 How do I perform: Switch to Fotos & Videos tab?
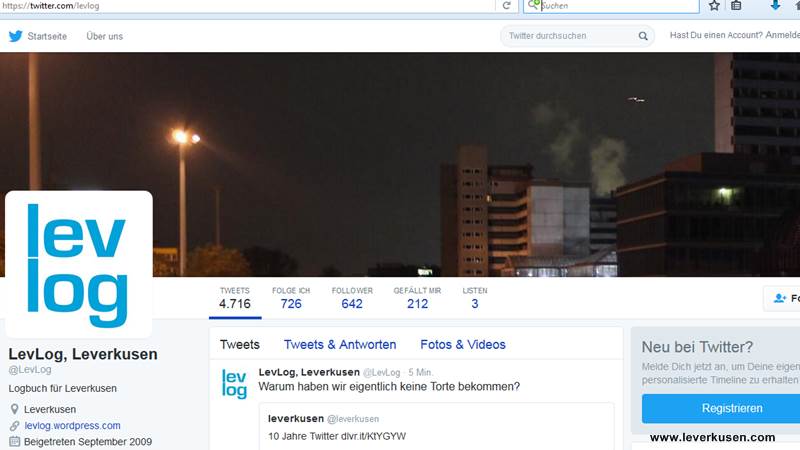click(x=463, y=344)
